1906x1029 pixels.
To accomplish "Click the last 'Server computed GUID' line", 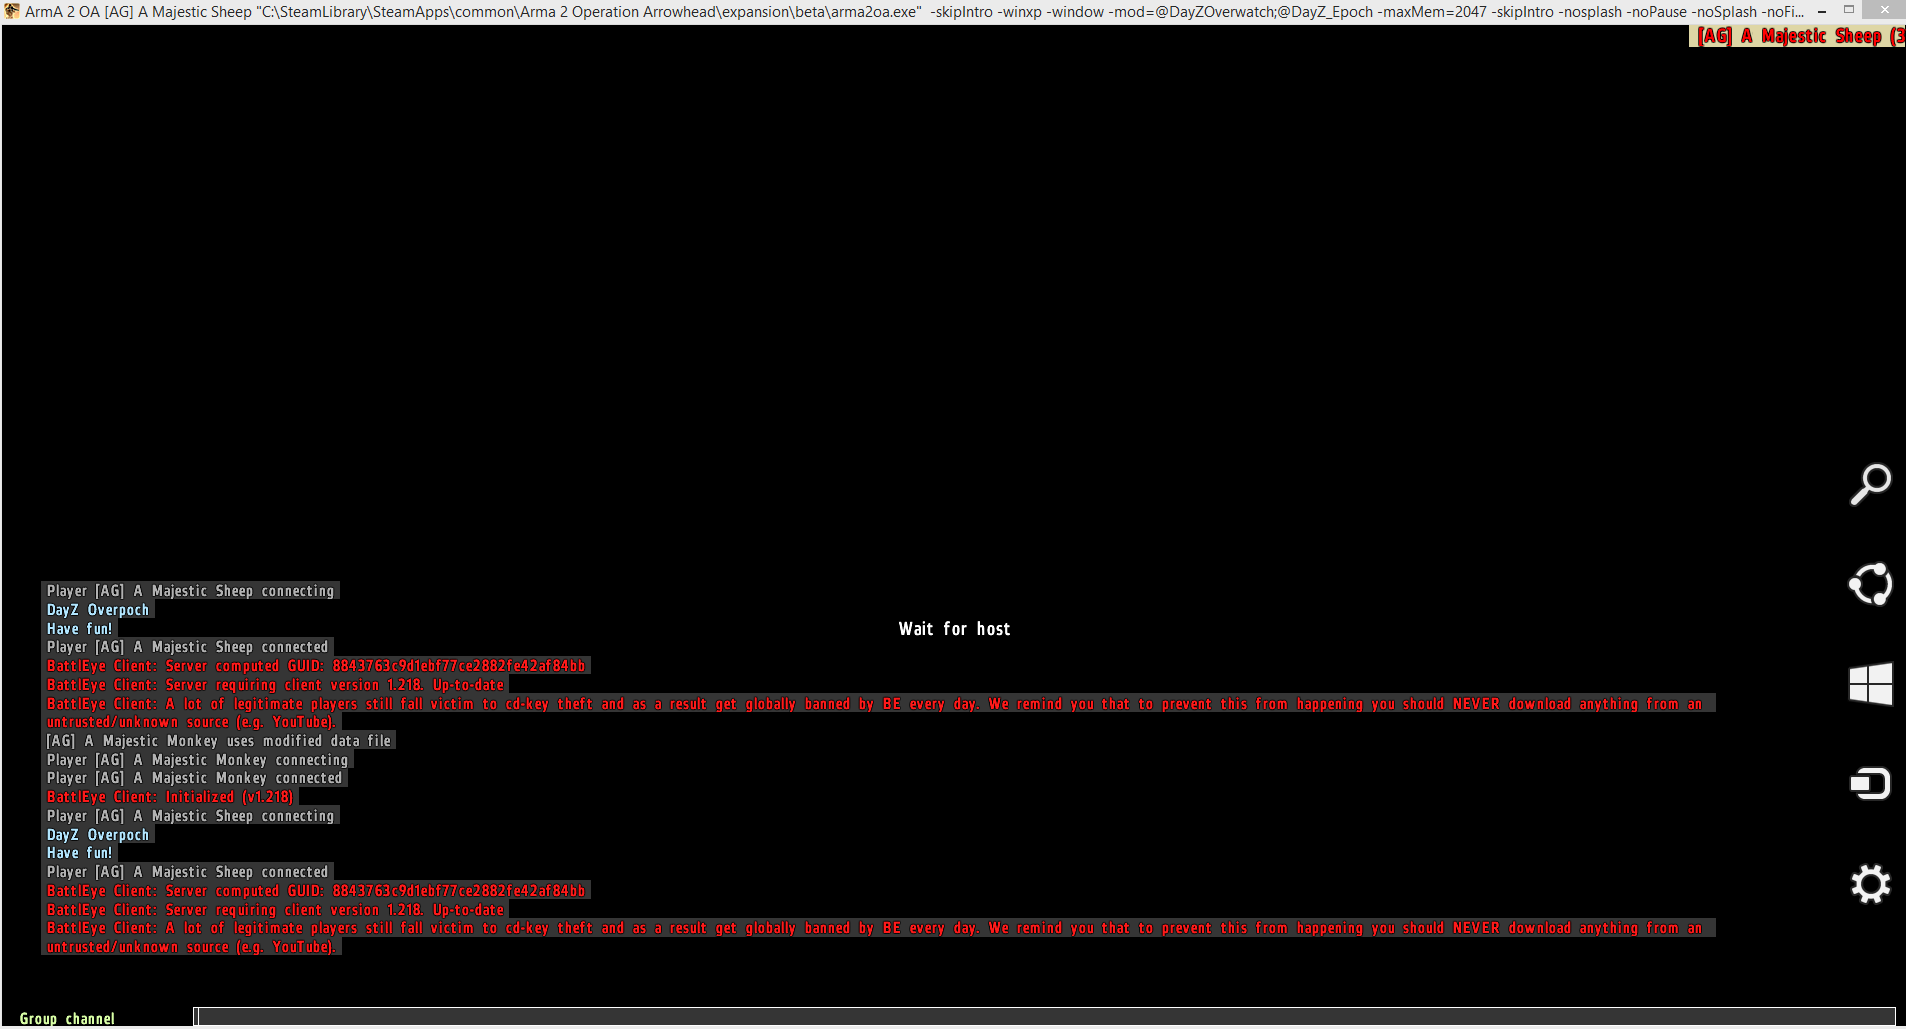I will 315,891.
